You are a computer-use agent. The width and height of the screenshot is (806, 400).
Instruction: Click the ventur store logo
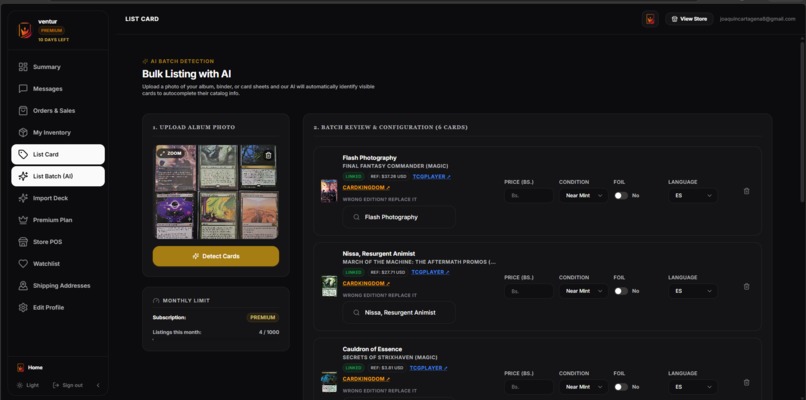[25, 30]
